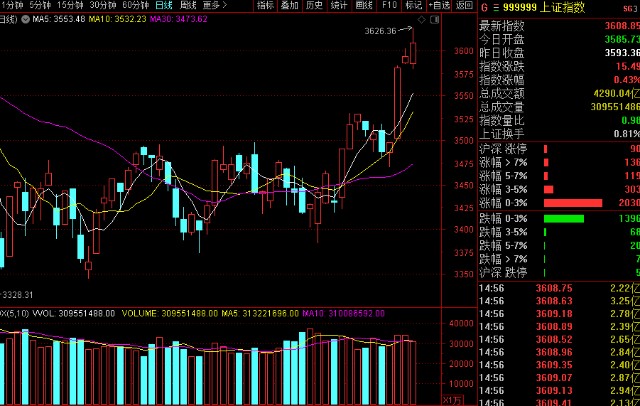This screenshot has height=406, width=640.
Task: Click the MA30: 3473.62 label
Action: [178, 19]
